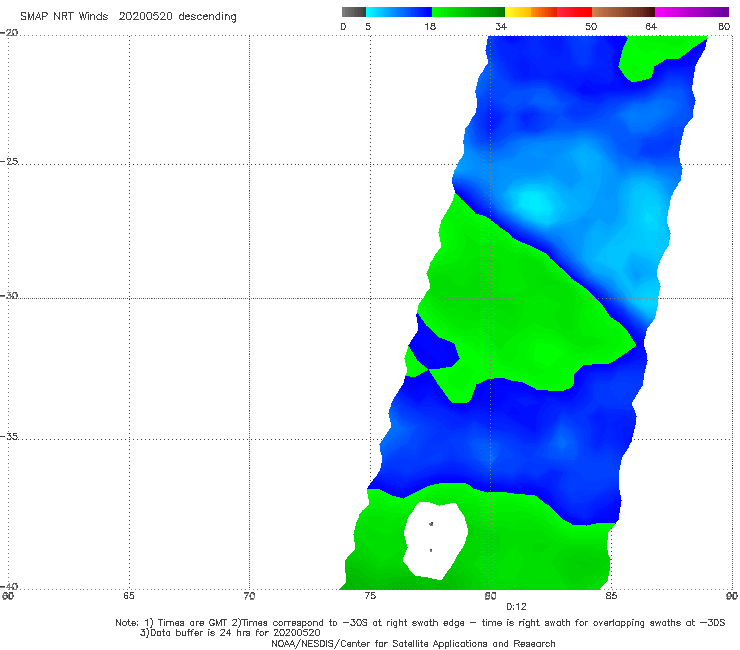Click the longitude axis label '75'
The image size is (740, 650).
(370, 596)
